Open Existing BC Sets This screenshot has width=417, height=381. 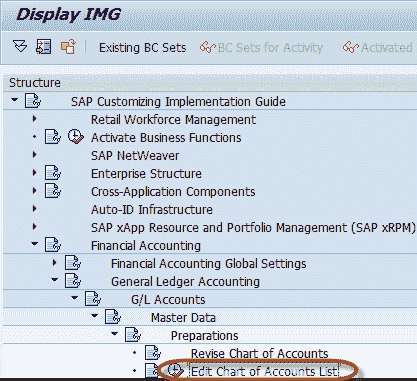point(142,48)
